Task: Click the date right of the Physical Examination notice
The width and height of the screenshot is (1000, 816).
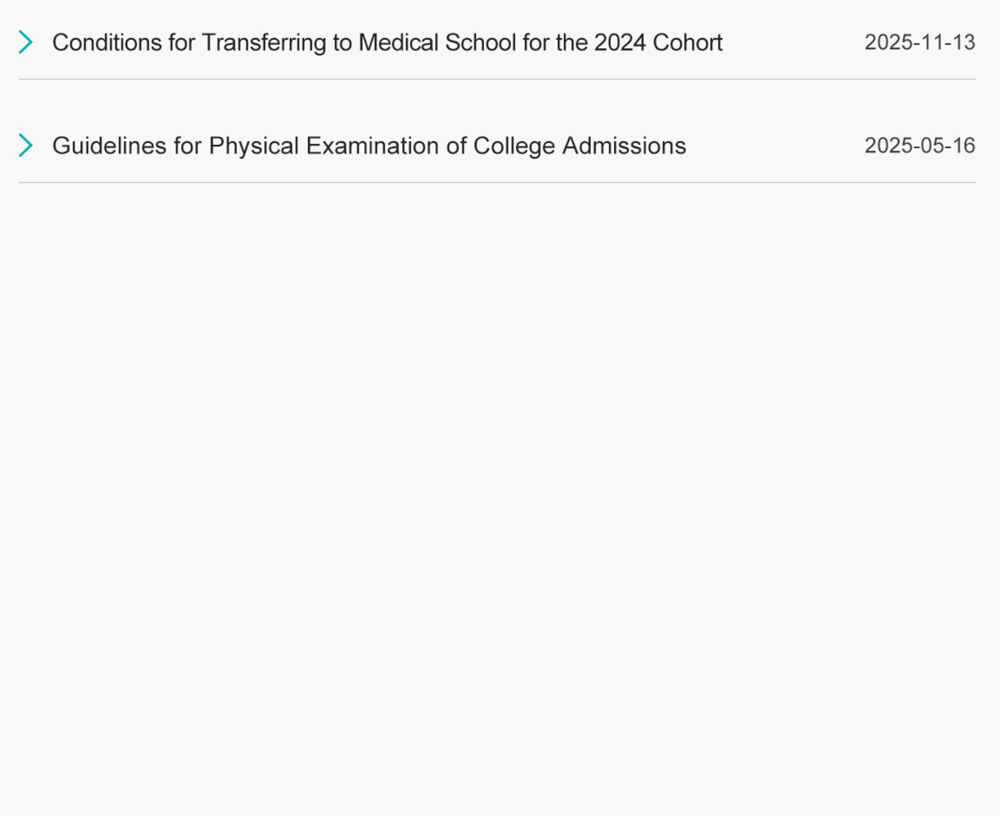Action: (919, 146)
